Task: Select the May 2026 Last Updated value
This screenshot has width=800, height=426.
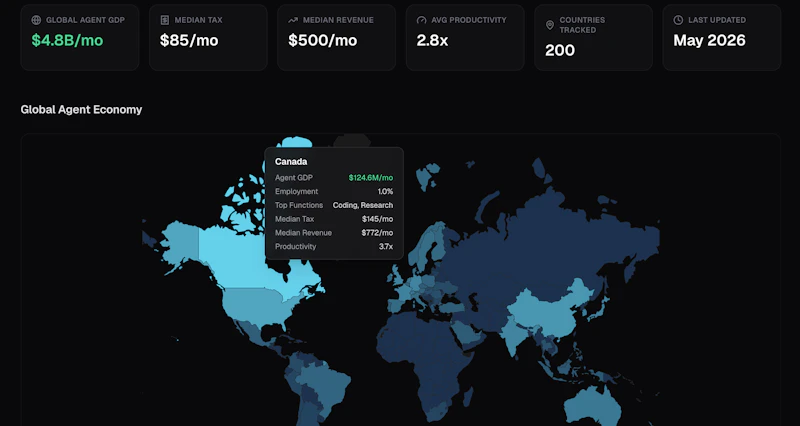Action: (709, 40)
